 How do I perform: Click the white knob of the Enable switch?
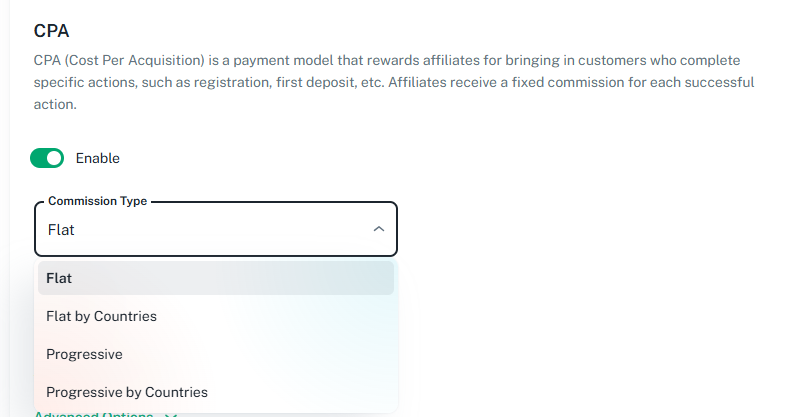pyautogui.click(x=54, y=158)
